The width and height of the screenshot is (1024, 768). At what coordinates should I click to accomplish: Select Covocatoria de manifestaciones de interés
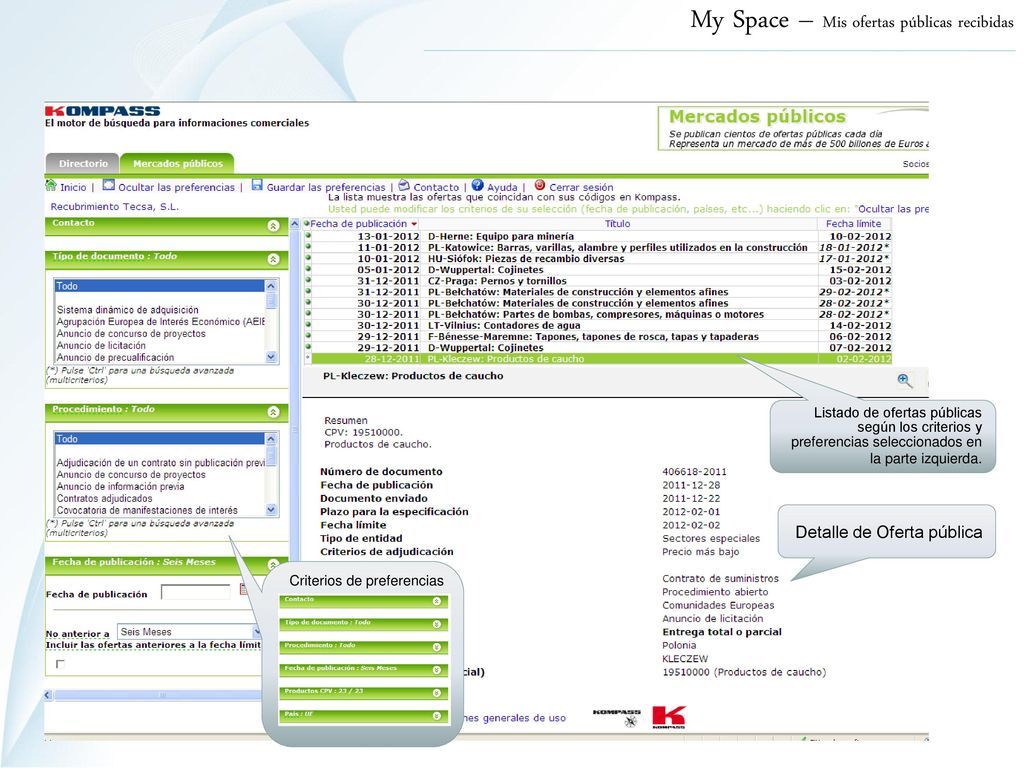point(147,510)
